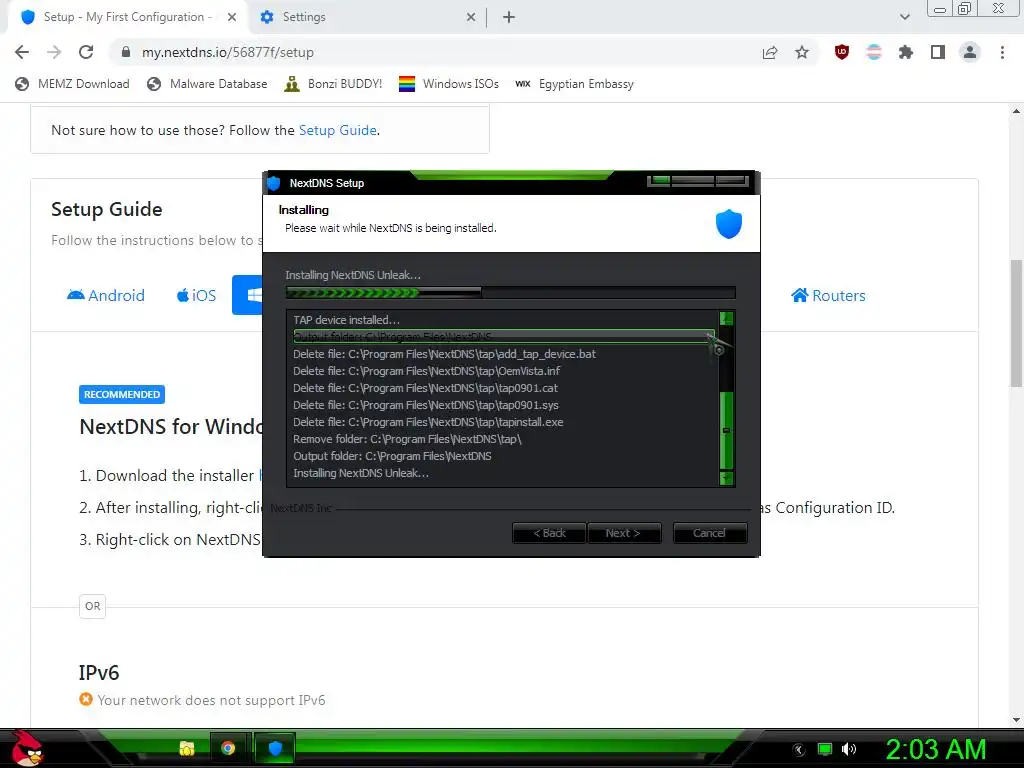Open the Windows ISOs bookmark
Screen dimensions: 1024x768
[x=449, y=84]
